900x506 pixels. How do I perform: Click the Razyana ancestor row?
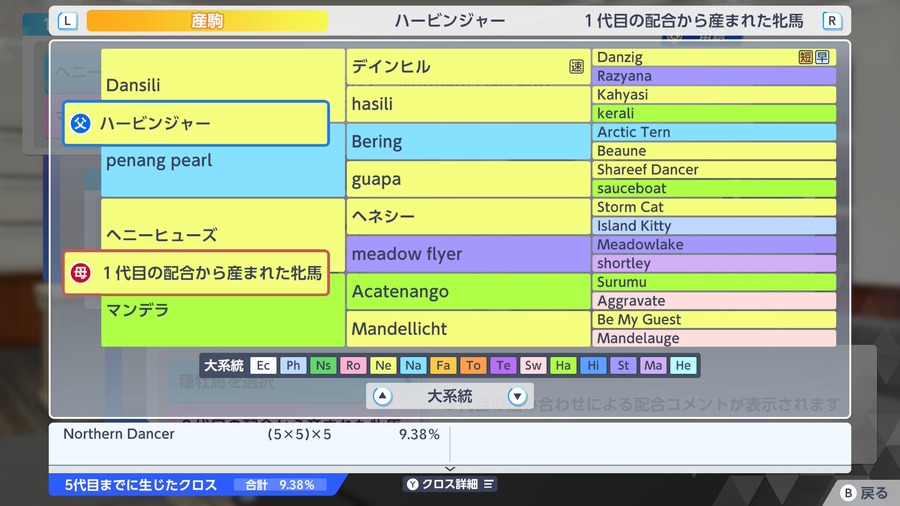tap(714, 76)
